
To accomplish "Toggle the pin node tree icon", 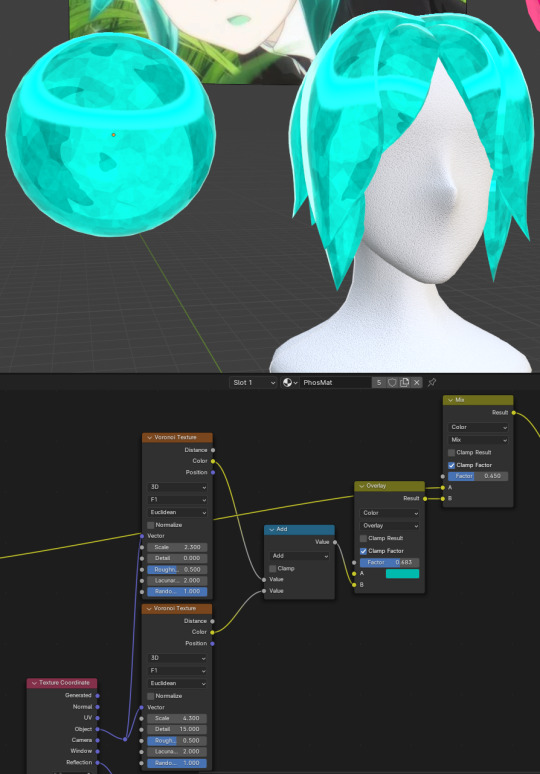I will click(432, 383).
